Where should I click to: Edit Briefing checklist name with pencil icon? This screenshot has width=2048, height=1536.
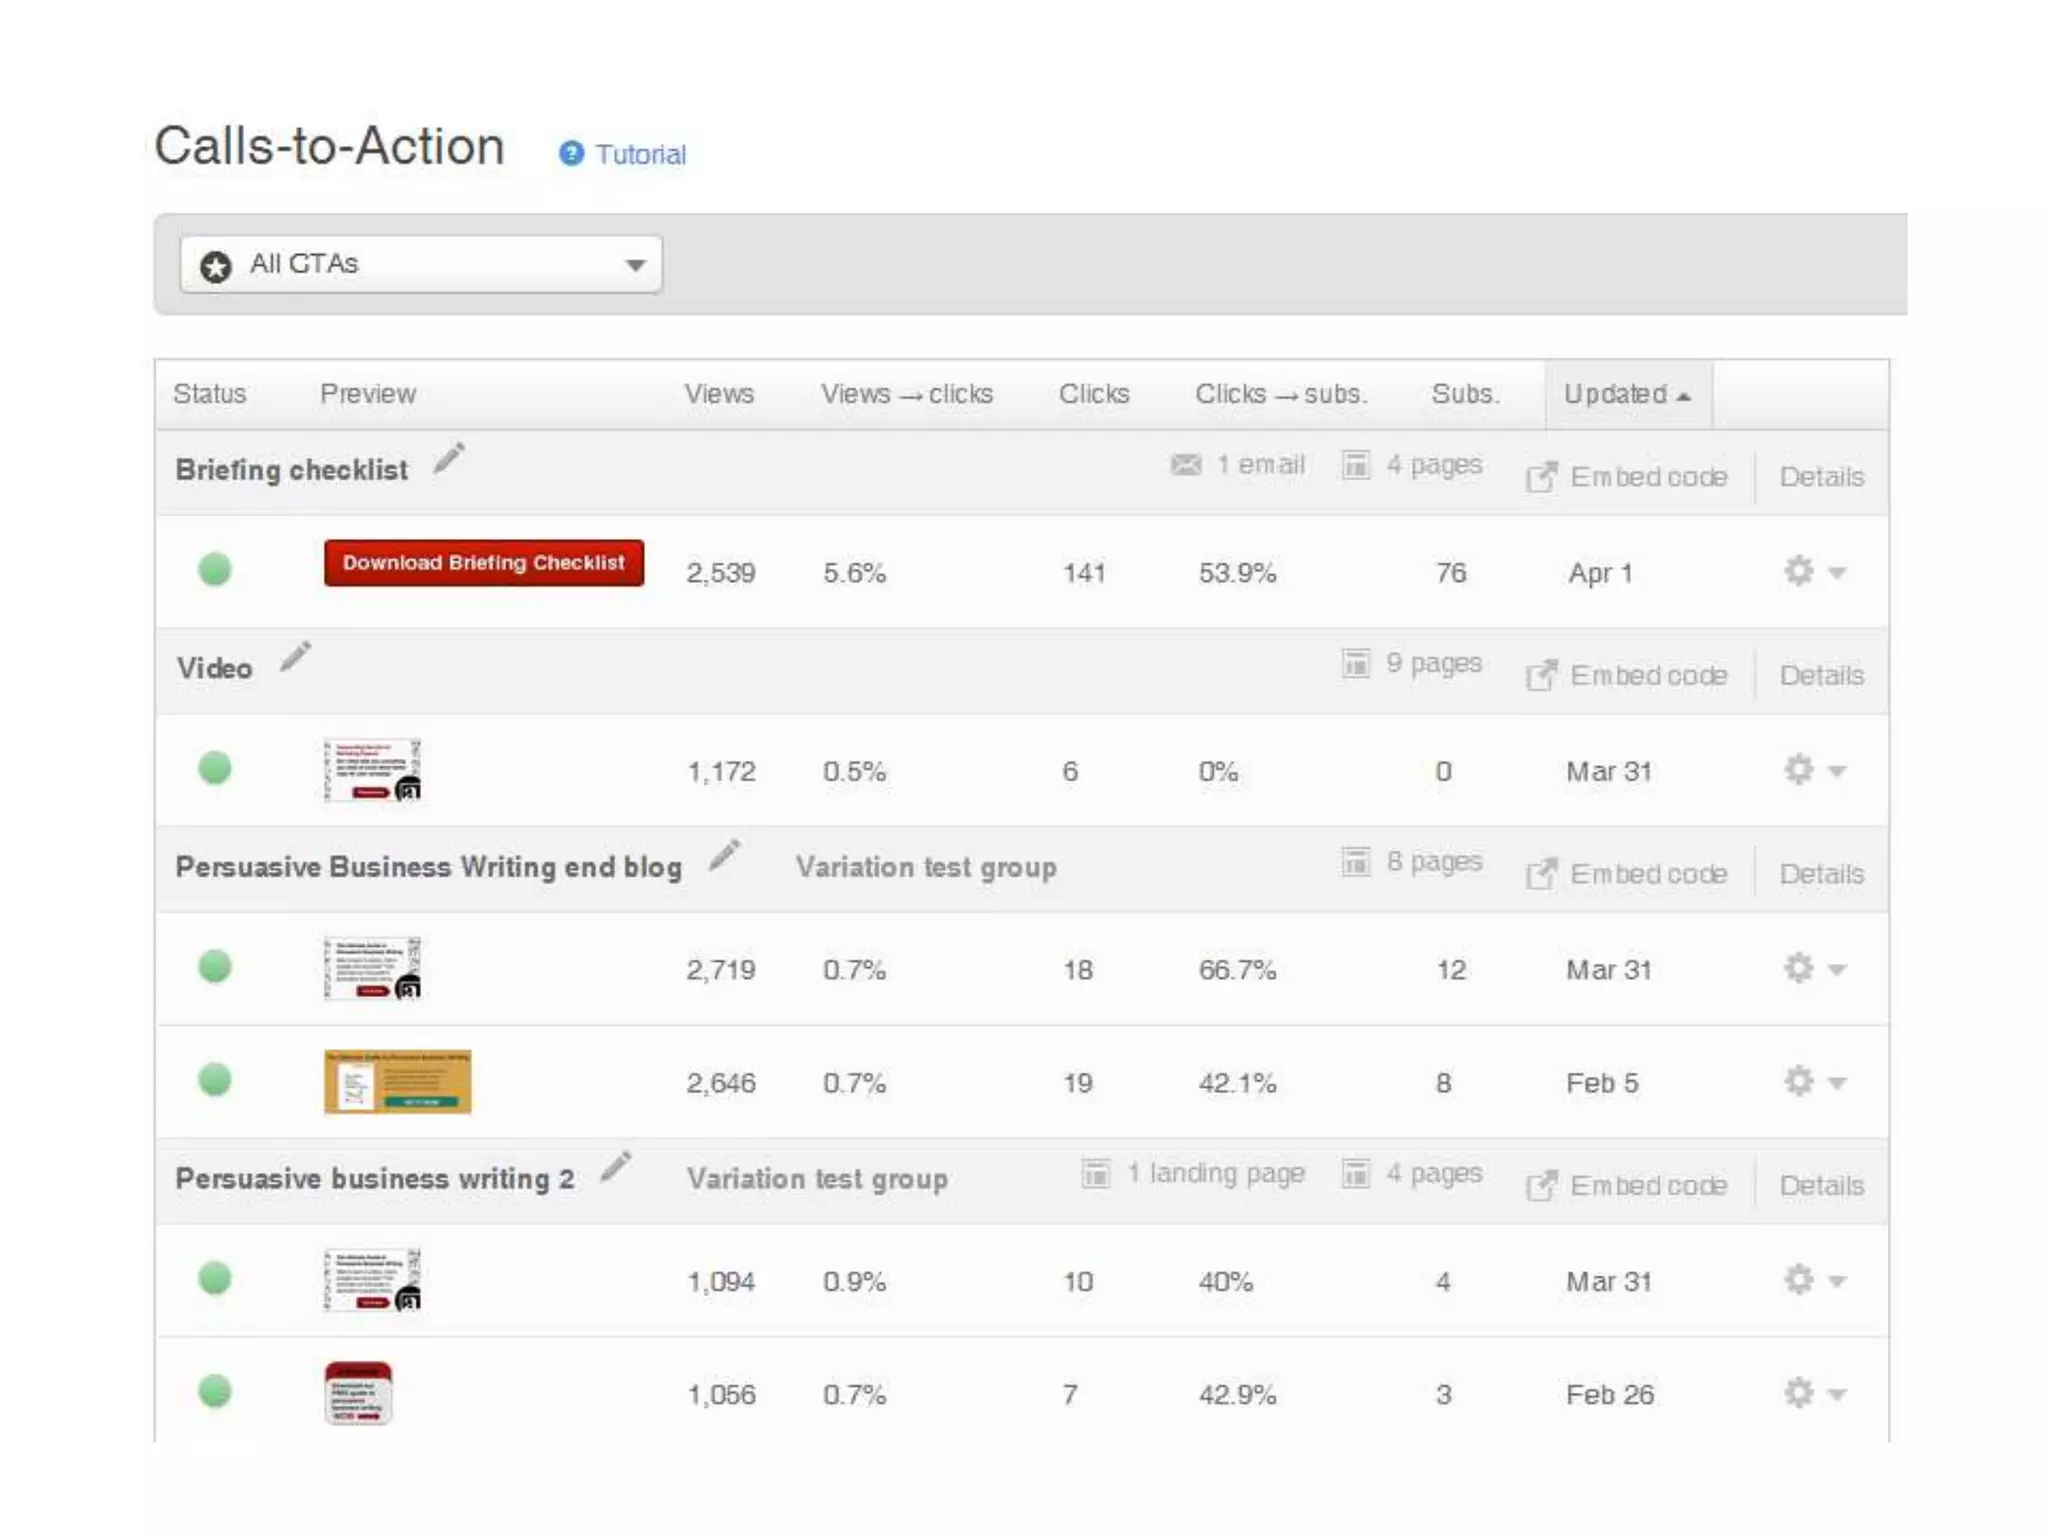point(449,458)
